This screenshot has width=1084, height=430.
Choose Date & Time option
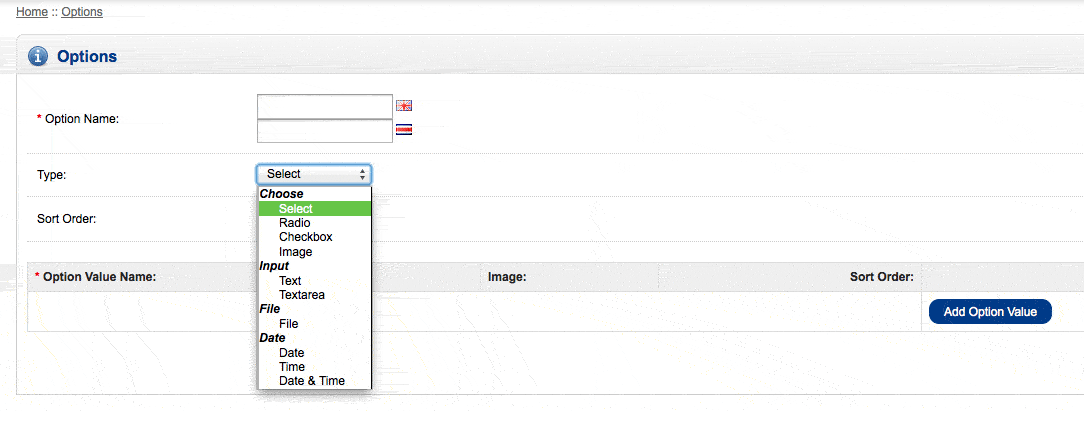coord(311,381)
